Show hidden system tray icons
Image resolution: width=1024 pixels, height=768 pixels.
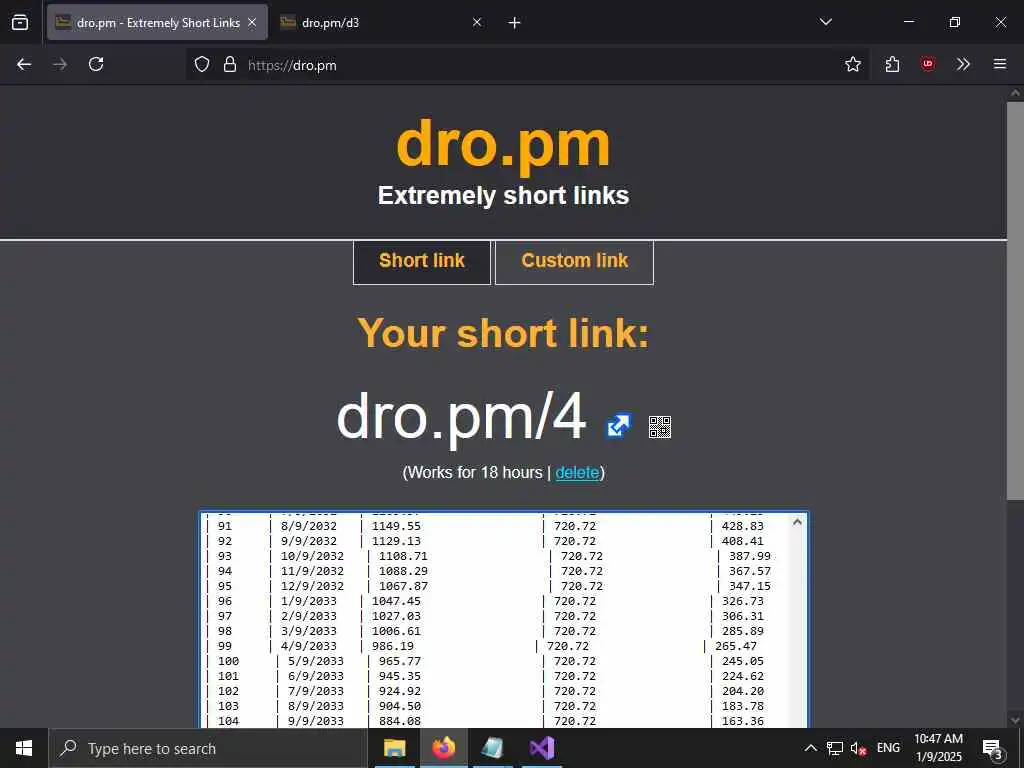point(810,748)
